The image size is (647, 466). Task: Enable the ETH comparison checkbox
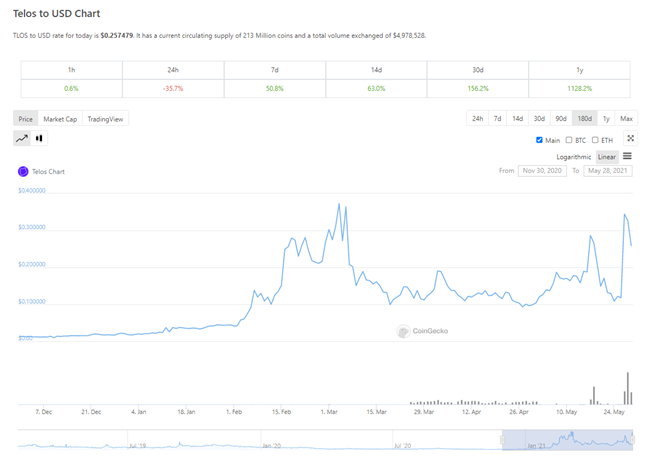click(x=595, y=140)
